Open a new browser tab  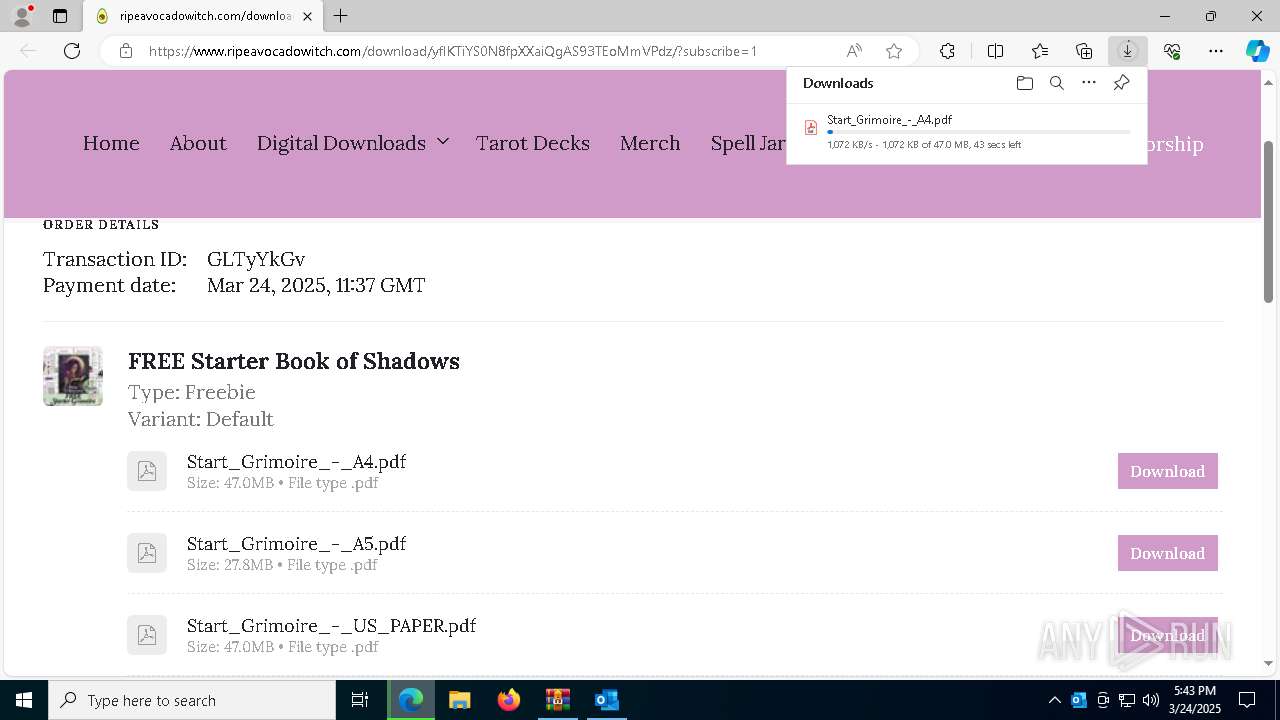[x=341, y=16]
